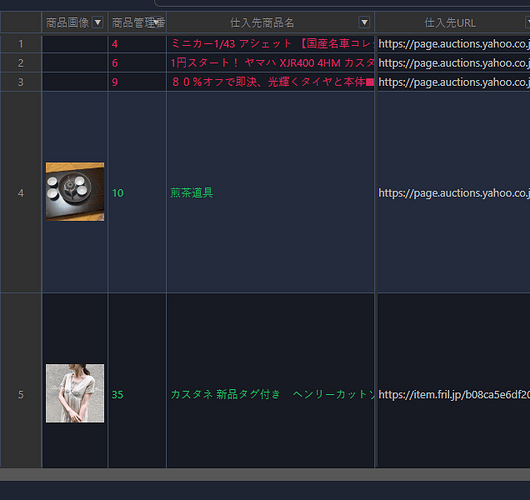Select the tea set product thumbnail
The width and height of the screenshot is (530, 500).
pos(75,192)
